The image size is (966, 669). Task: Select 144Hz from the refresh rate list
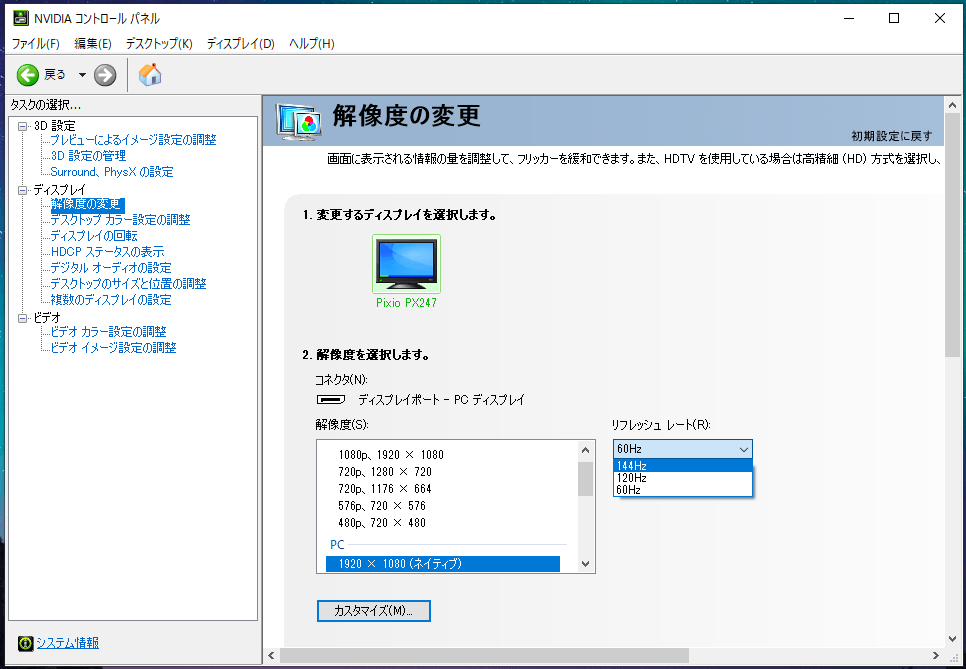[x=682, y=466]
